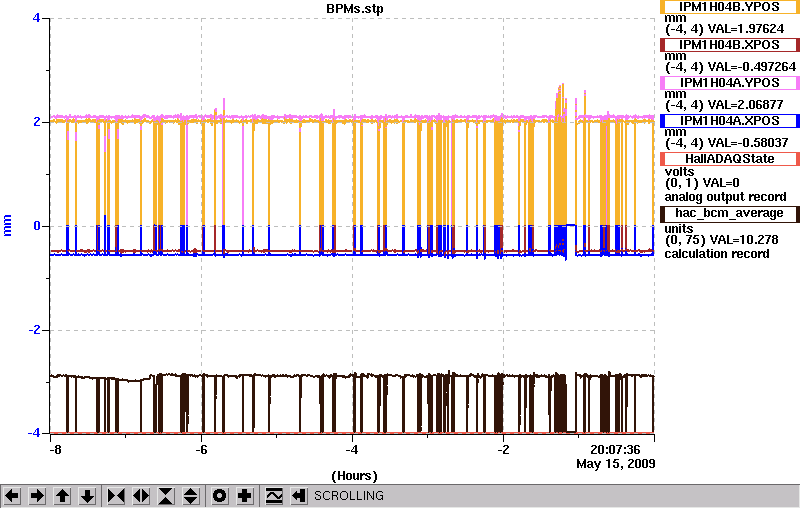Pan the plot down with down arrow
Image resolution: width=800 pixels, height=508 pixels.
tap(88, 496)
